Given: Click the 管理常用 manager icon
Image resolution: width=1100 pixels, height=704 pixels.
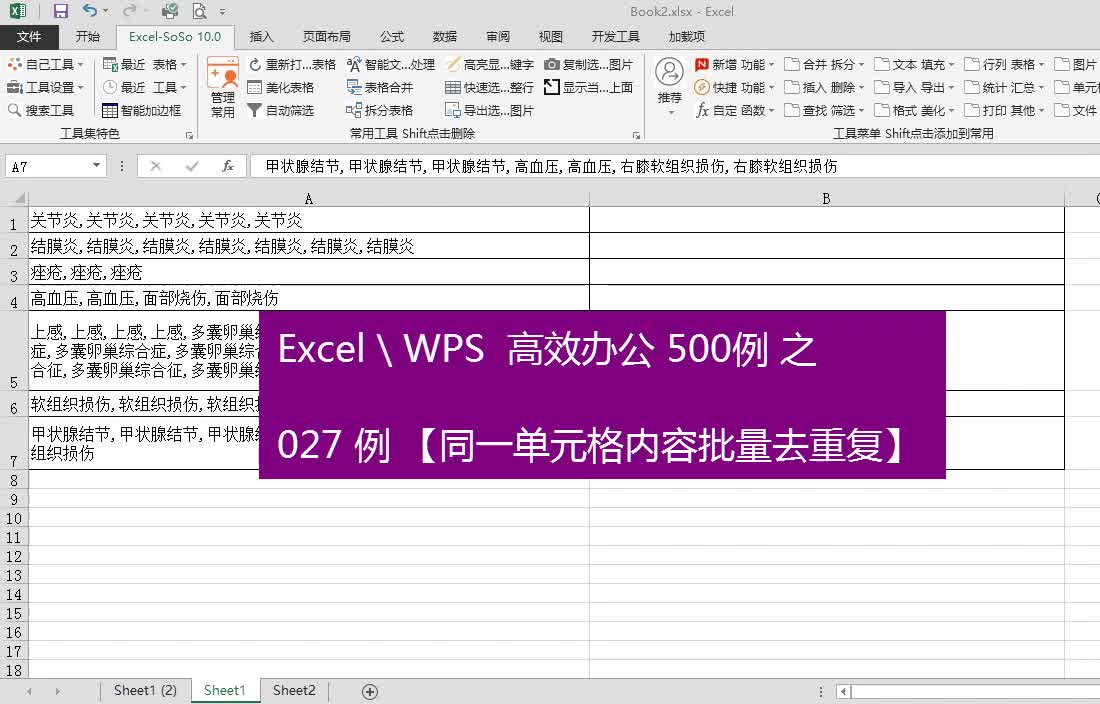Looking at the screenshot, I should tap(223, 85).
